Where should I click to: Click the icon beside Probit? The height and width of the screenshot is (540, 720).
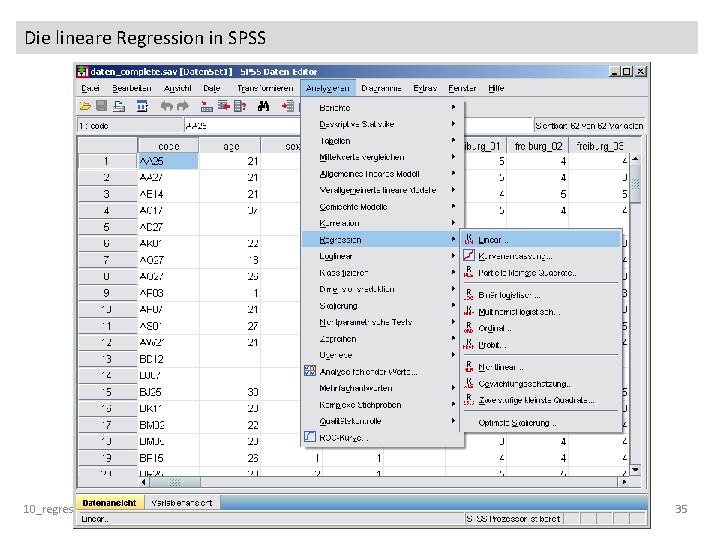point(468,344)
